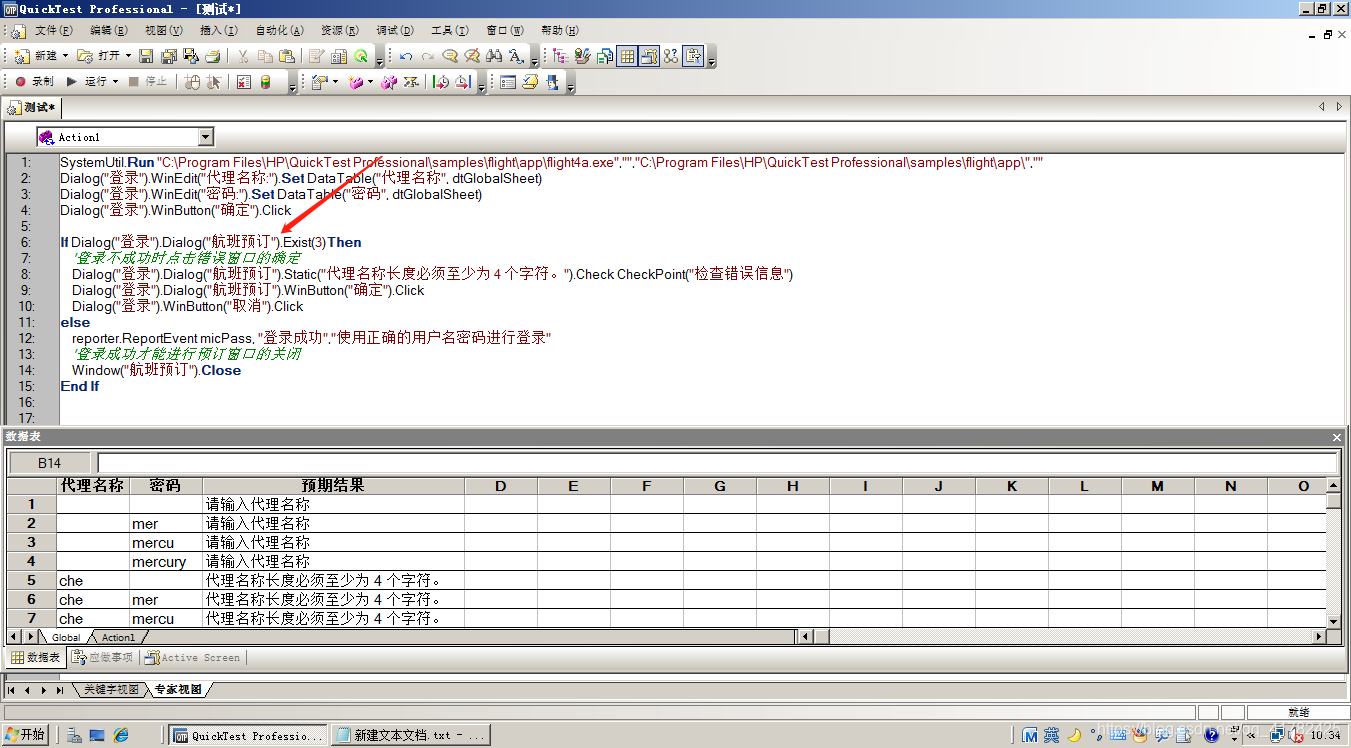
Task: Open the 插入(I) menu
Action: click(218, 31)
